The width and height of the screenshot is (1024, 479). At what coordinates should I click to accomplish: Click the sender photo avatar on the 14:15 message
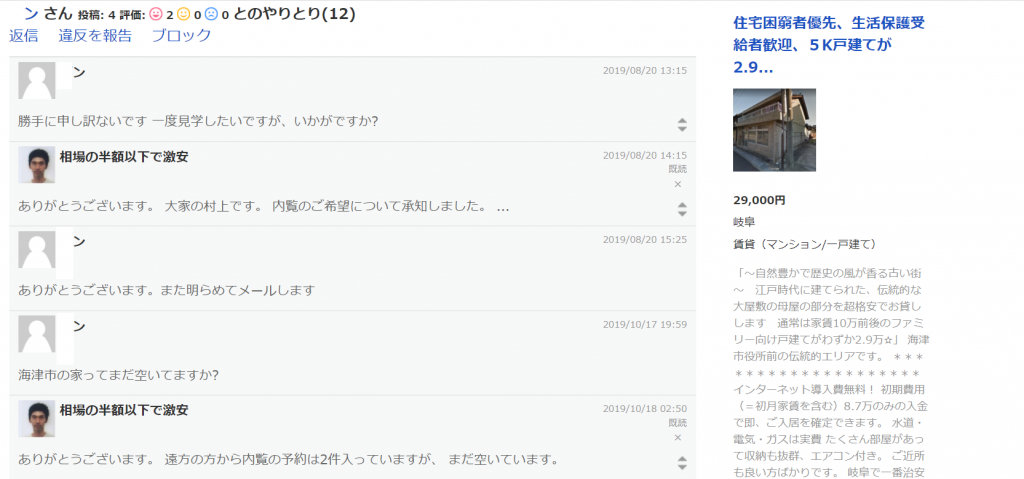coord(37,164)
